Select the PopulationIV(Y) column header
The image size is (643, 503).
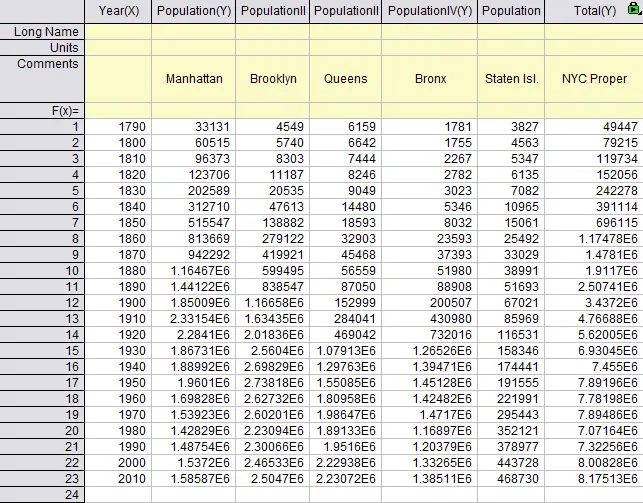pyautogui.click(x=429, y=11)
